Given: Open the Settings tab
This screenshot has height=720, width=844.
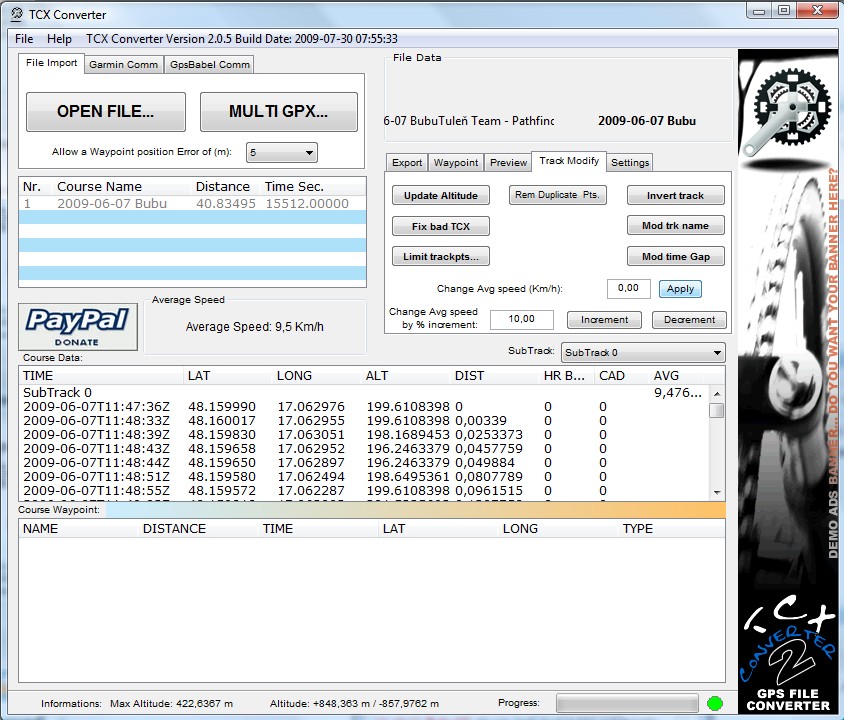Looking at the screenshot, I should pos(630,163).
